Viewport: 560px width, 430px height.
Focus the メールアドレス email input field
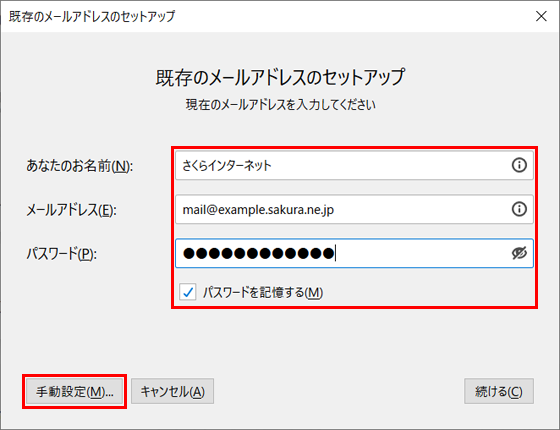[x=354, y=209]
